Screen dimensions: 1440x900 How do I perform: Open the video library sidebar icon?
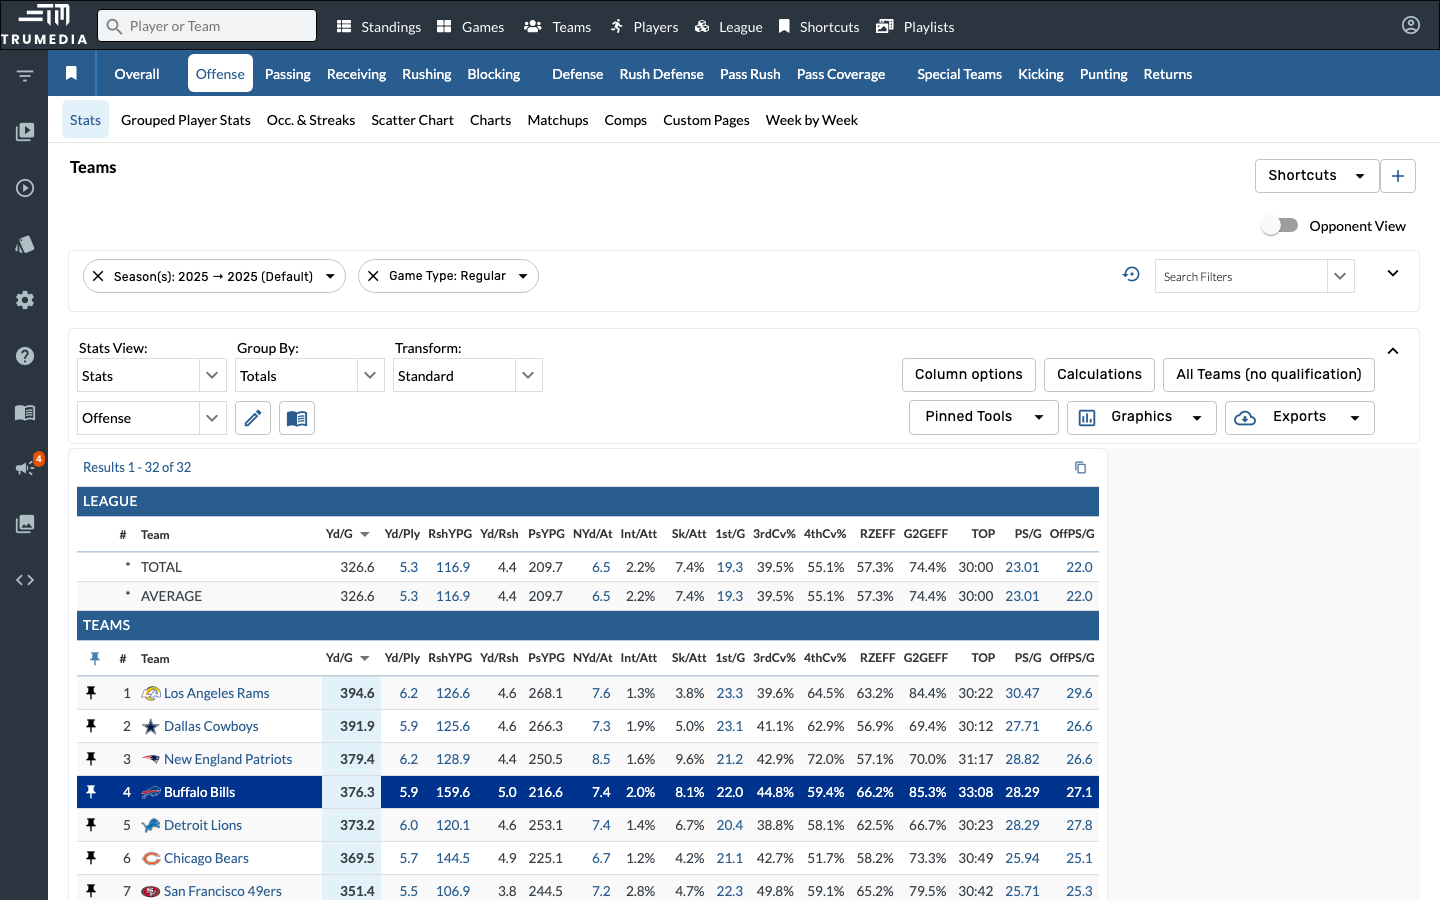[x=25, y=131]
